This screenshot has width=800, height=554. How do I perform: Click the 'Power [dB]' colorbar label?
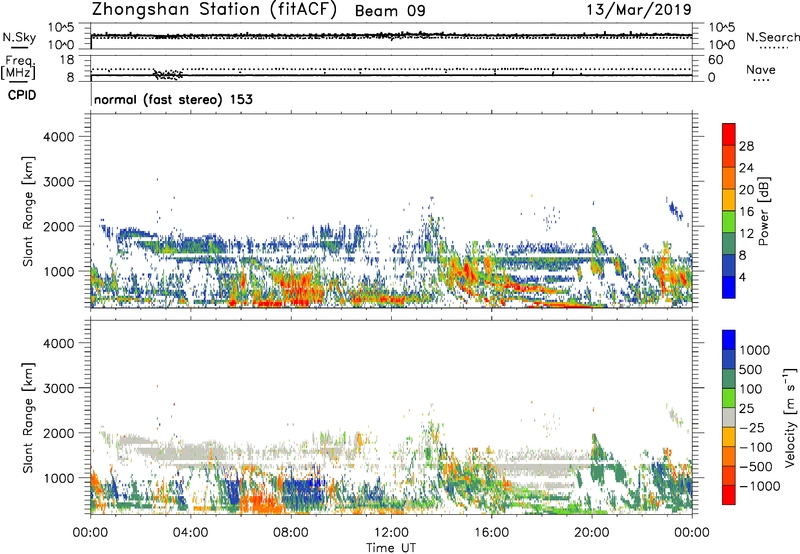coord(763,211)
